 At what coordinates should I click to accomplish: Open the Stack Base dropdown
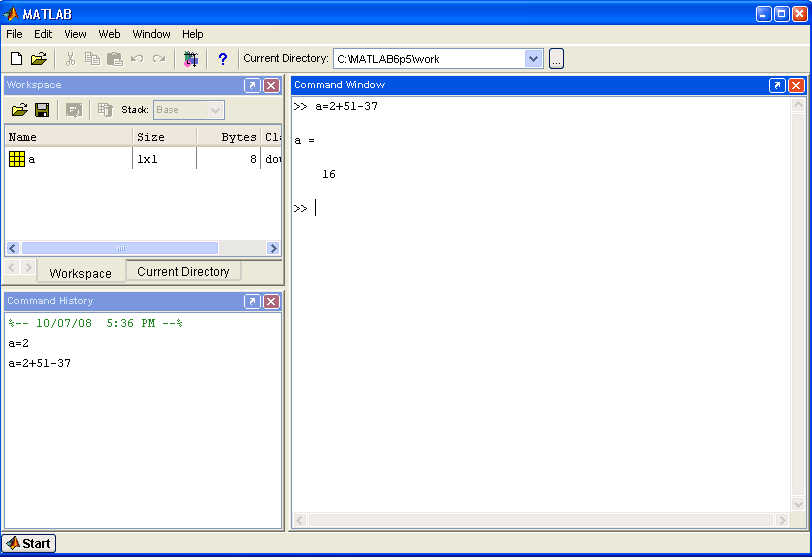coord(188,110)
